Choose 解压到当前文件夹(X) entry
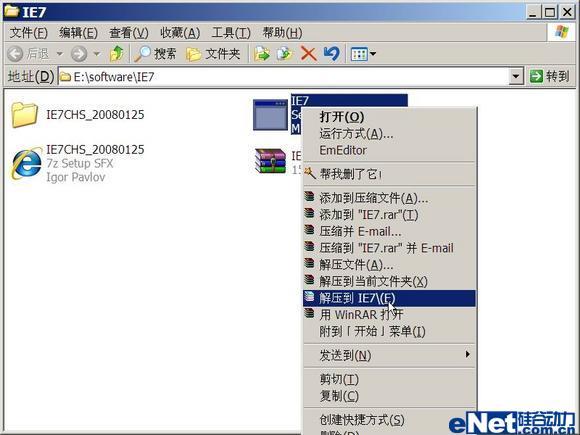580x435 pixels. 389,281
